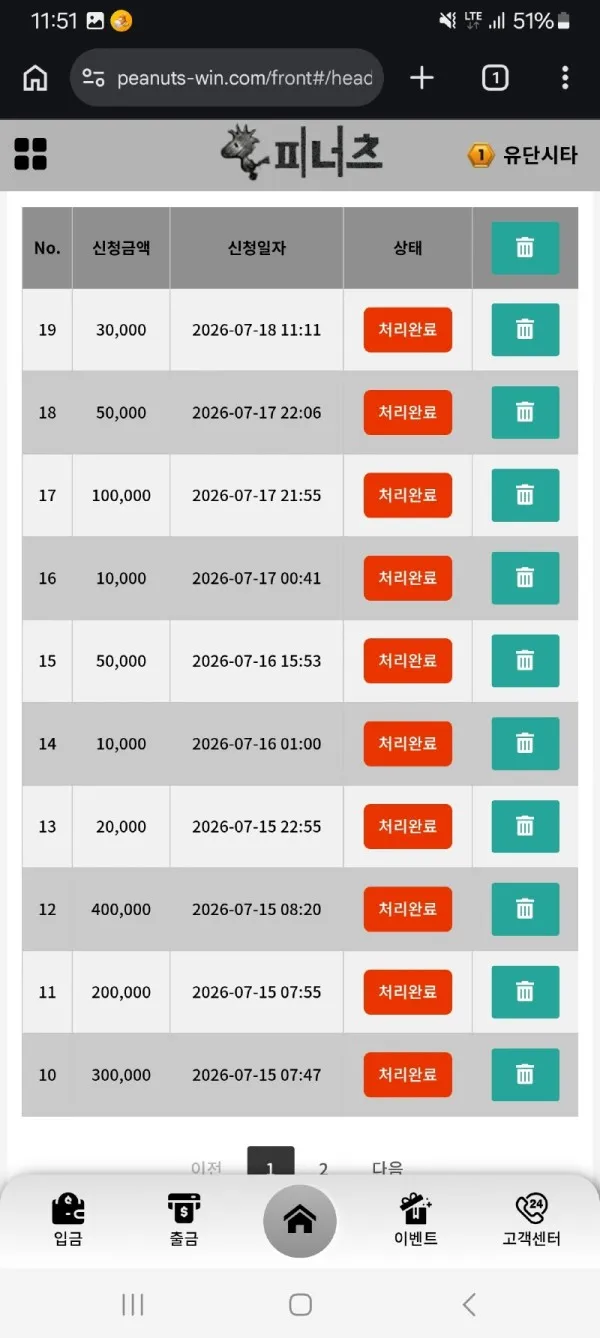Open the 고객센터 24-hour support icon
600x1338 pixels.
(x=531, y=1209)
